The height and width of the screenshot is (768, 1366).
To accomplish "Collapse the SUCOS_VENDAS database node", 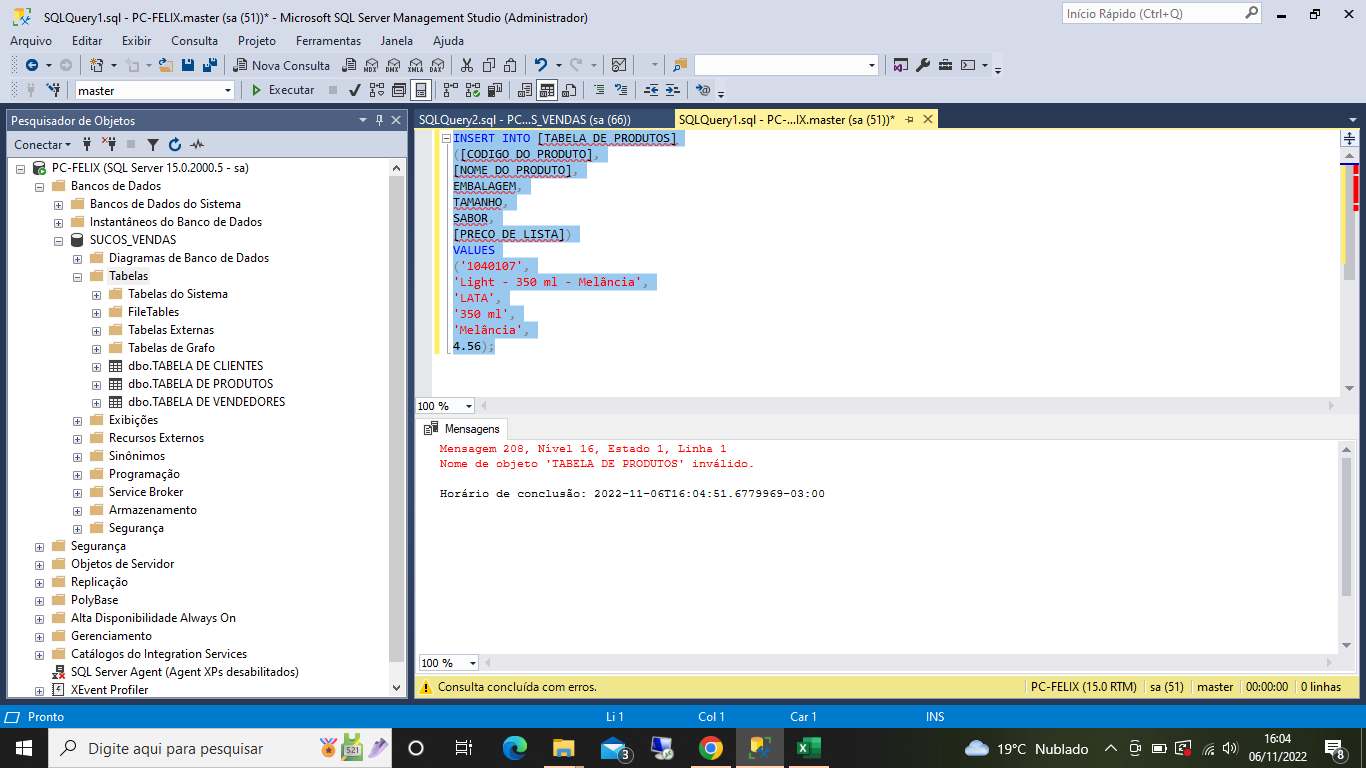I will (58, 240).
